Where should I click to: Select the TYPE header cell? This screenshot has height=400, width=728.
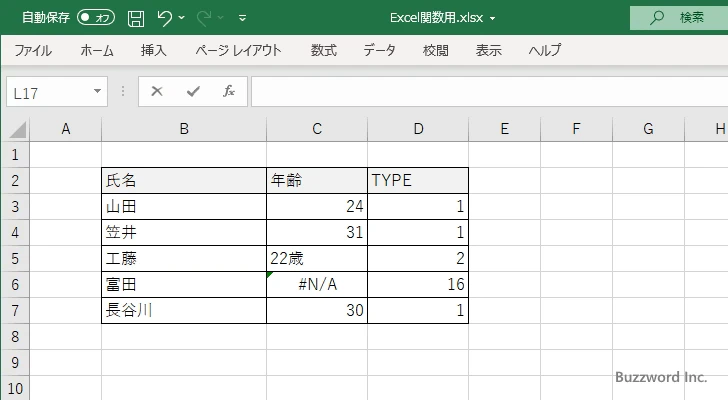pyautogui.click(x=418, y=181)
